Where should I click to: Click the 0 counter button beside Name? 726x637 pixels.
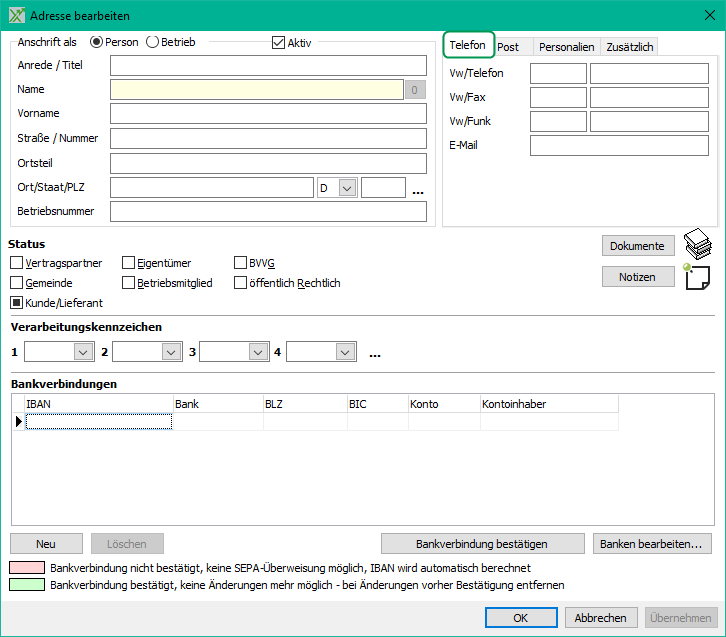point(416,90)
